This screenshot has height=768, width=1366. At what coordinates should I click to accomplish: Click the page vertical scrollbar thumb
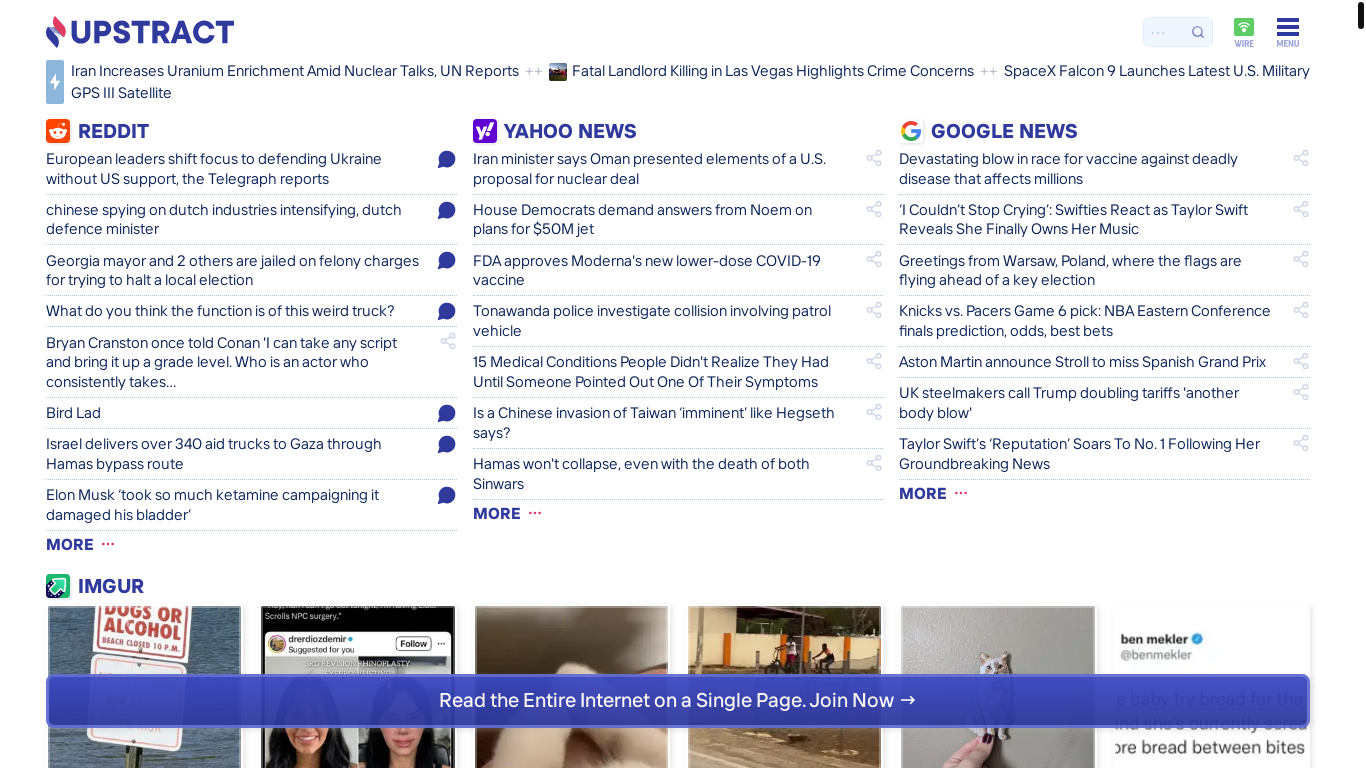click(x=1361, y=16)
